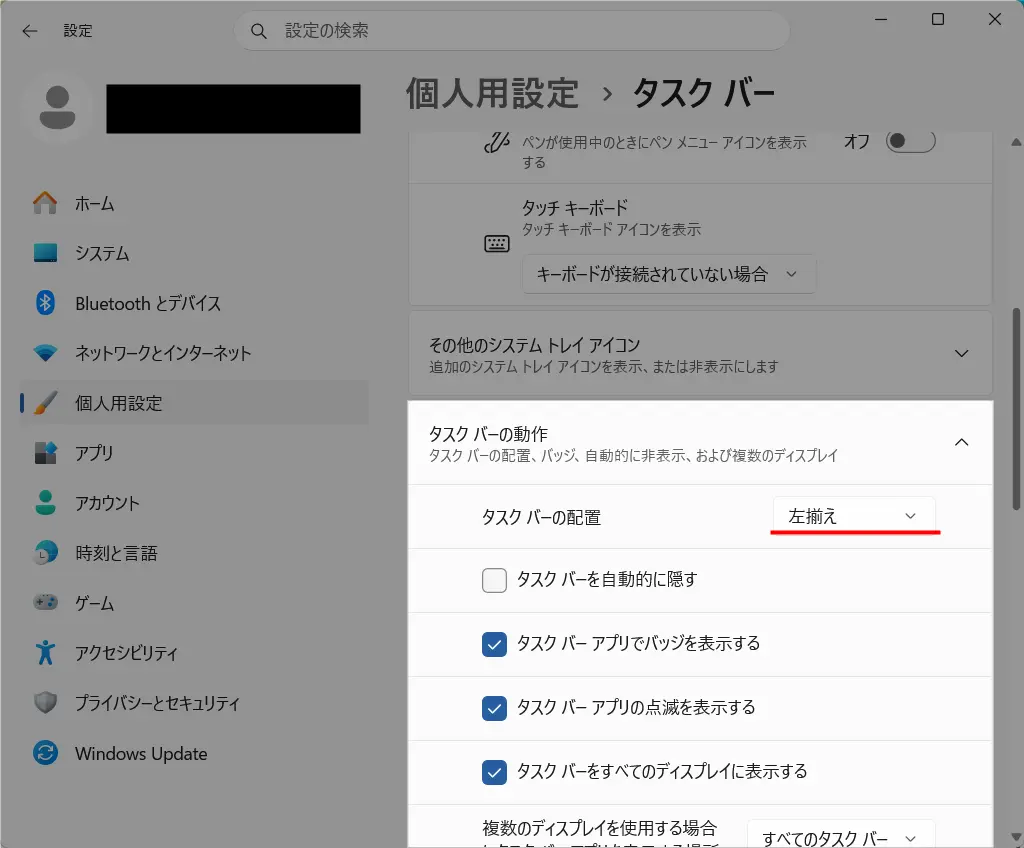This screenshot has width=1024, height=848.
Task: Open the タスク バーの配置 左揃え dropdown
Action: (853, 516)
